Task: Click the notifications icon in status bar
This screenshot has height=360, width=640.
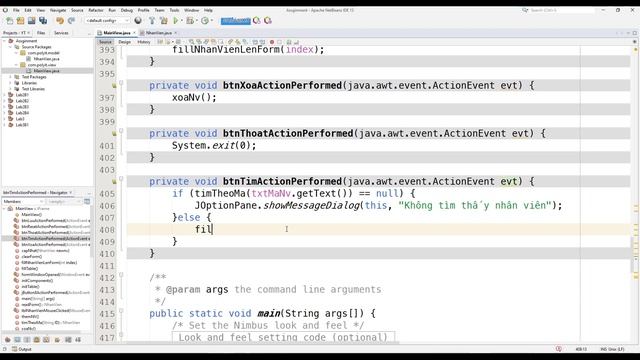Action: [x=558, y=349]
